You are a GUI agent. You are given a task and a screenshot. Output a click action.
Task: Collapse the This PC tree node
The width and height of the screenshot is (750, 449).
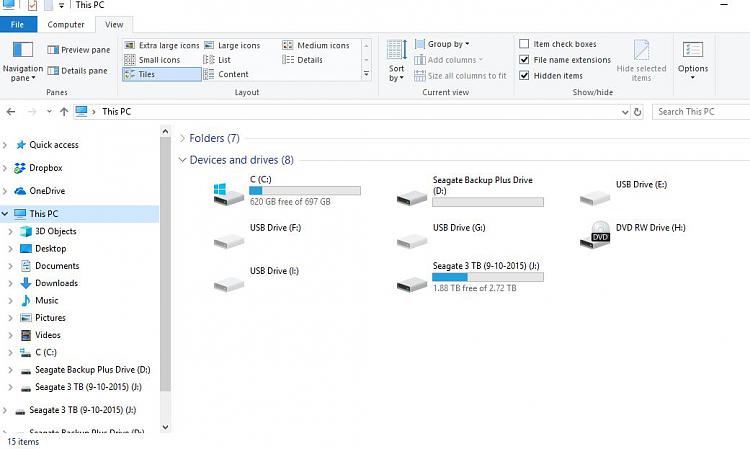[5, 214]
